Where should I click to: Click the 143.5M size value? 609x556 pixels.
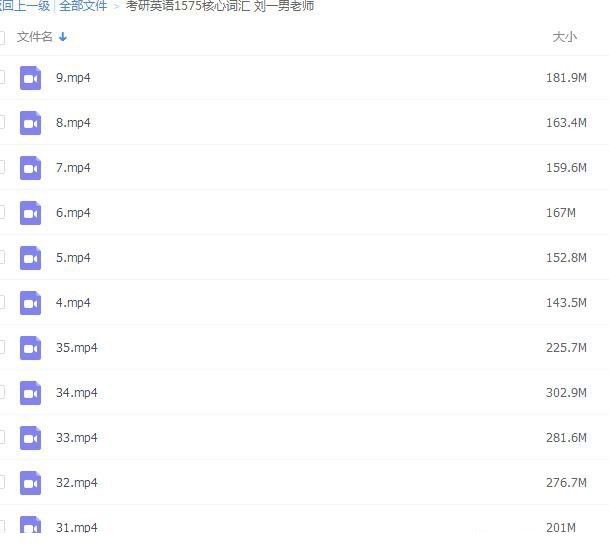[x=566, y=303]
